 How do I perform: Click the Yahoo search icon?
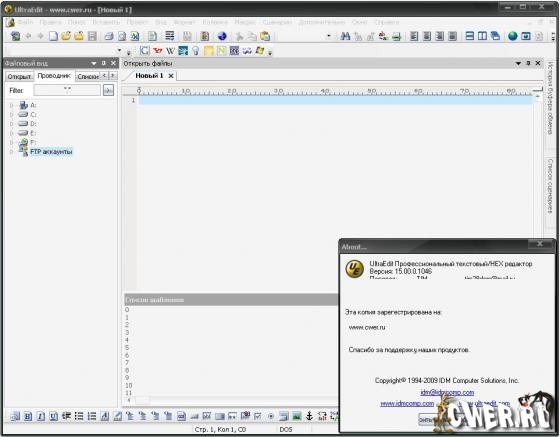pos(157,51)
